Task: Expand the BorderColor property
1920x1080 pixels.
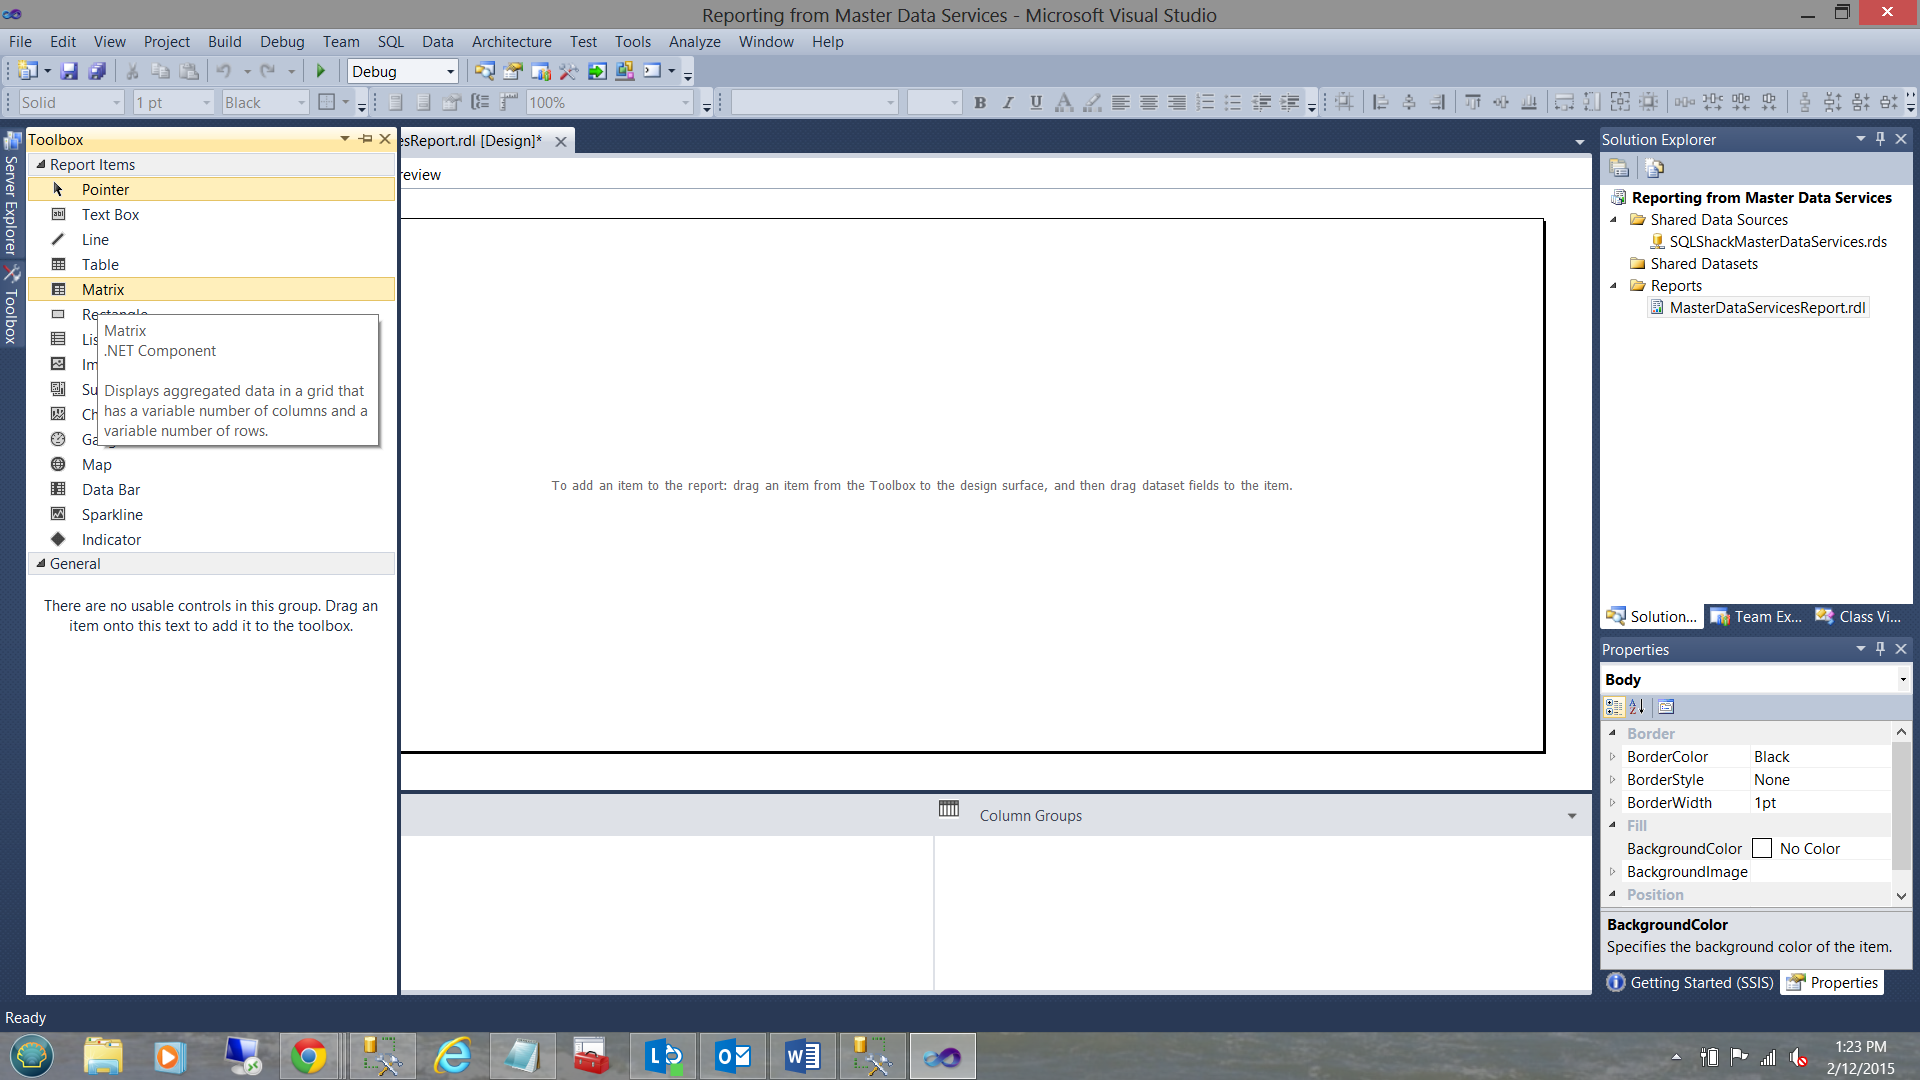Action: pos(1612,757)
